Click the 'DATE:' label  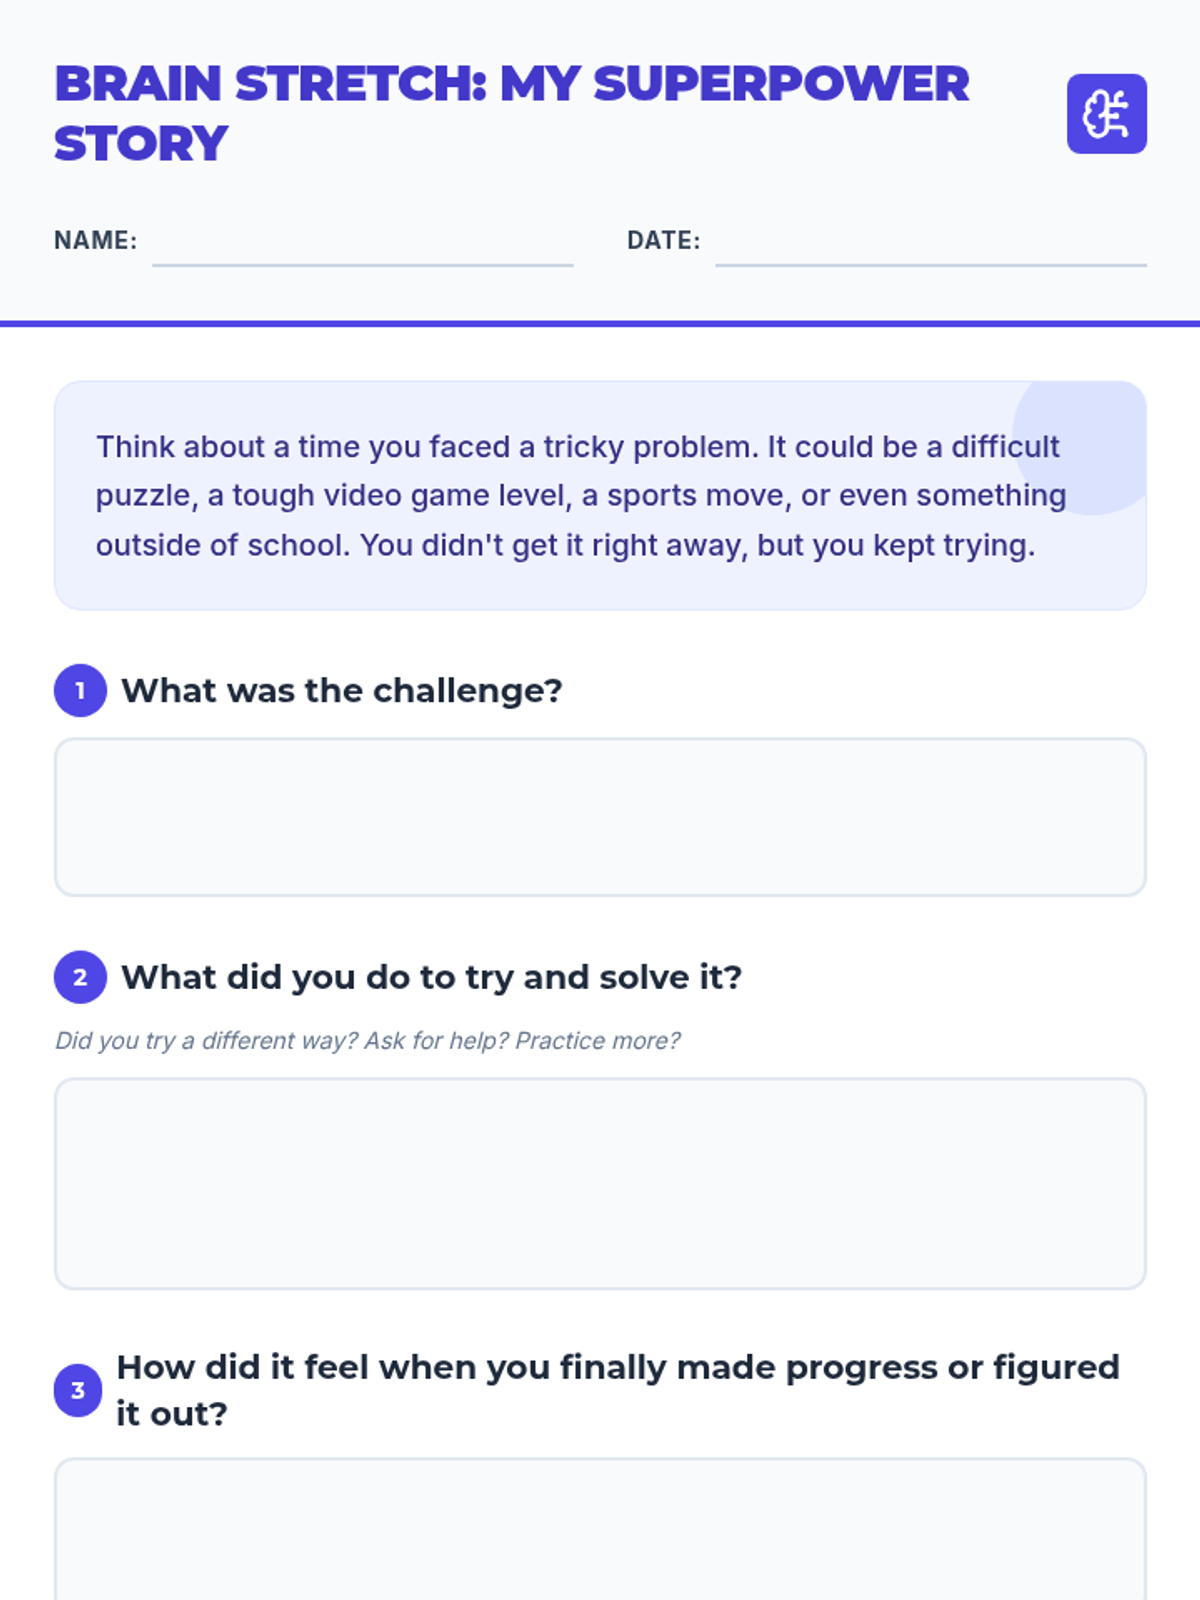(663, 241)
